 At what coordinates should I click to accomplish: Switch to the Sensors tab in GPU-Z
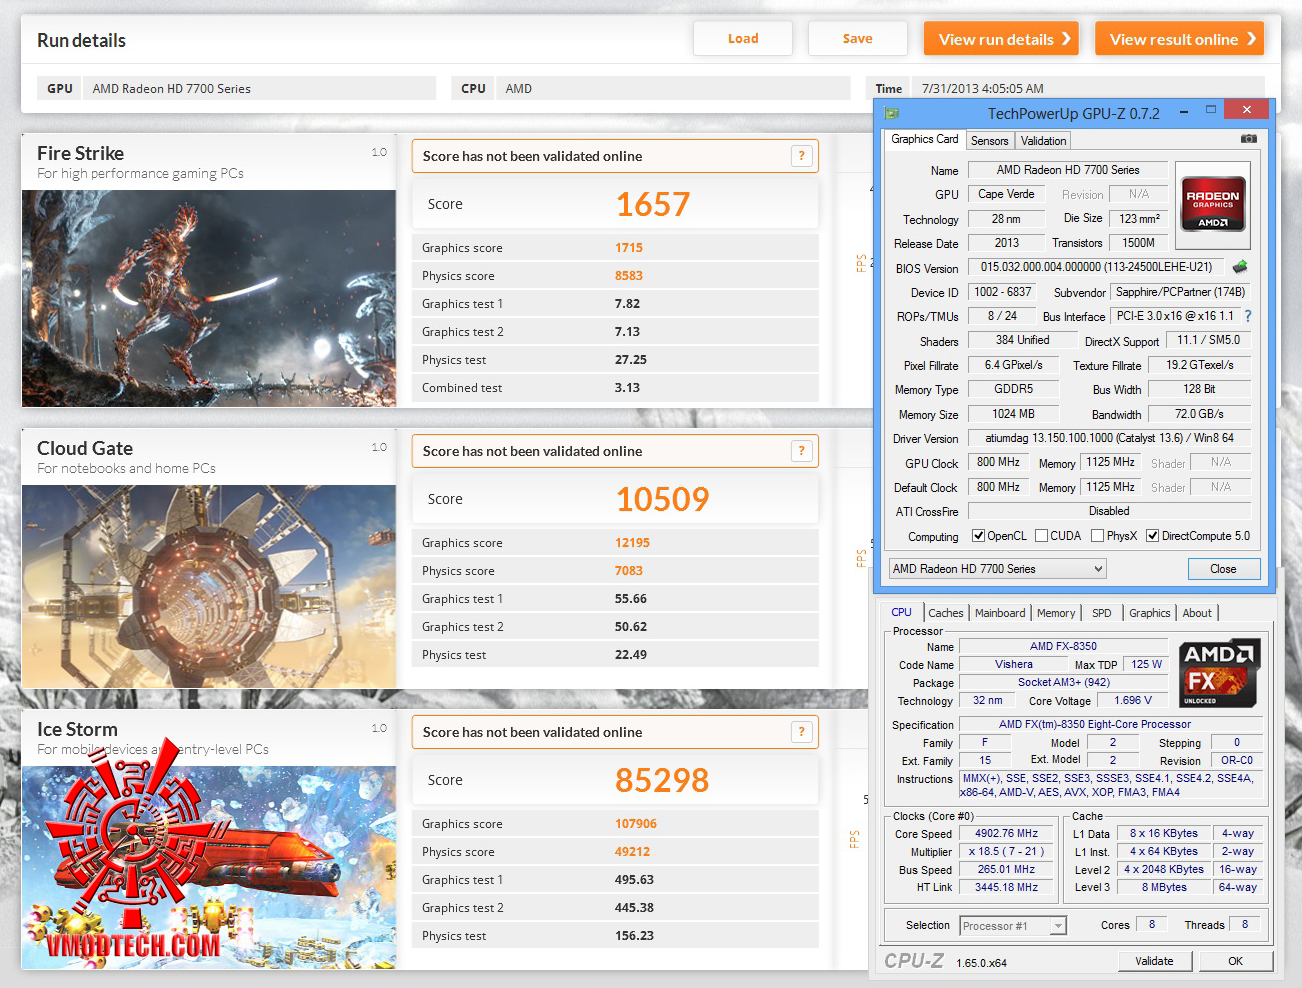(x=990, y=141)
